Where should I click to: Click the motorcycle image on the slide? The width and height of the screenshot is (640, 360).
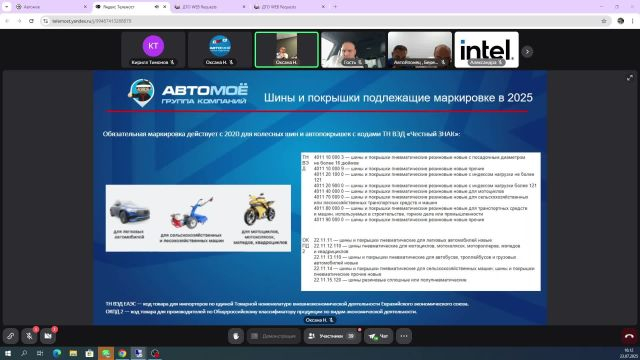pos(260,210)
